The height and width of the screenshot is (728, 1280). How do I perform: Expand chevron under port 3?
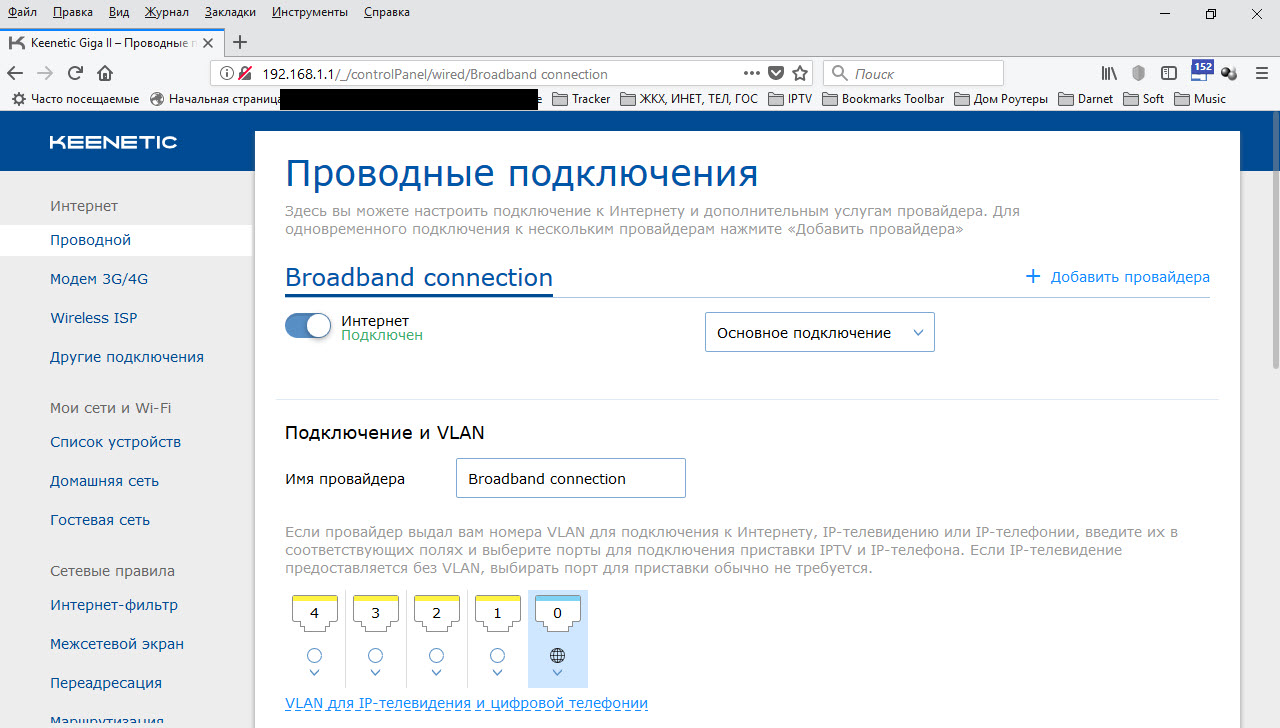[x=375, y=673]
